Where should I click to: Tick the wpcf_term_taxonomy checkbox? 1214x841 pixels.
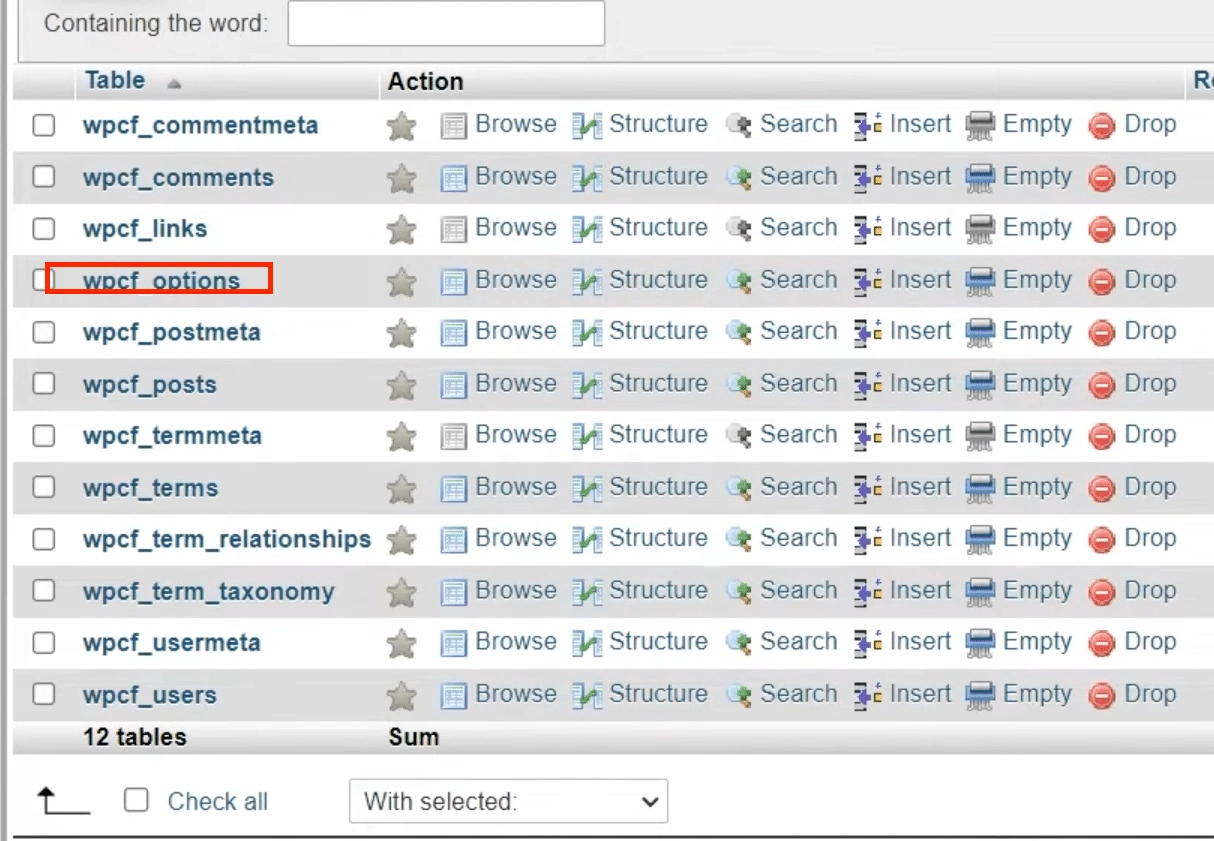coord(43,590)
